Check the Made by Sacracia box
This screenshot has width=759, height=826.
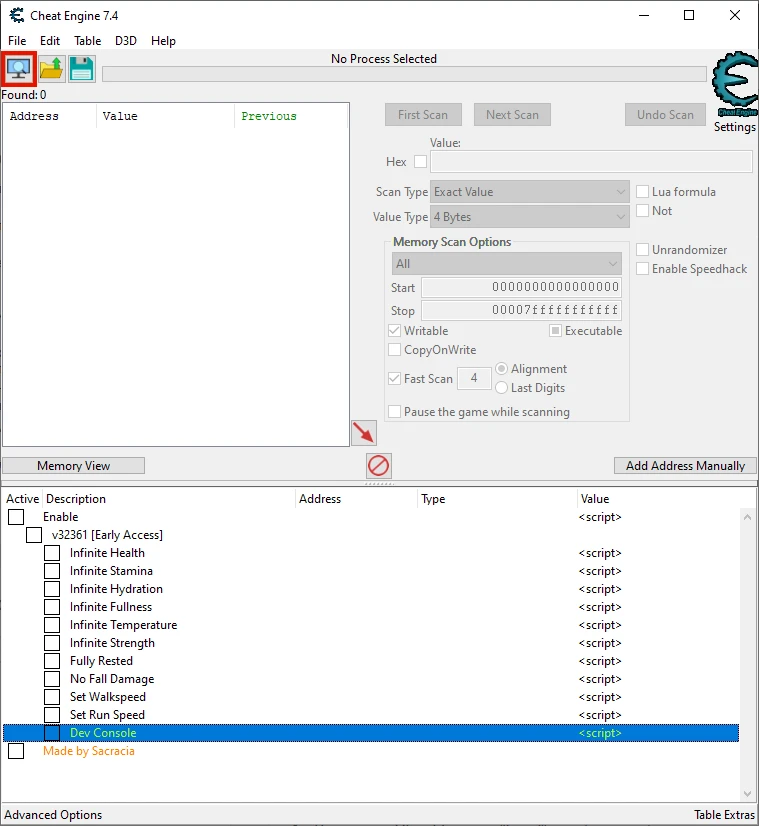click(x=16, y=751)
